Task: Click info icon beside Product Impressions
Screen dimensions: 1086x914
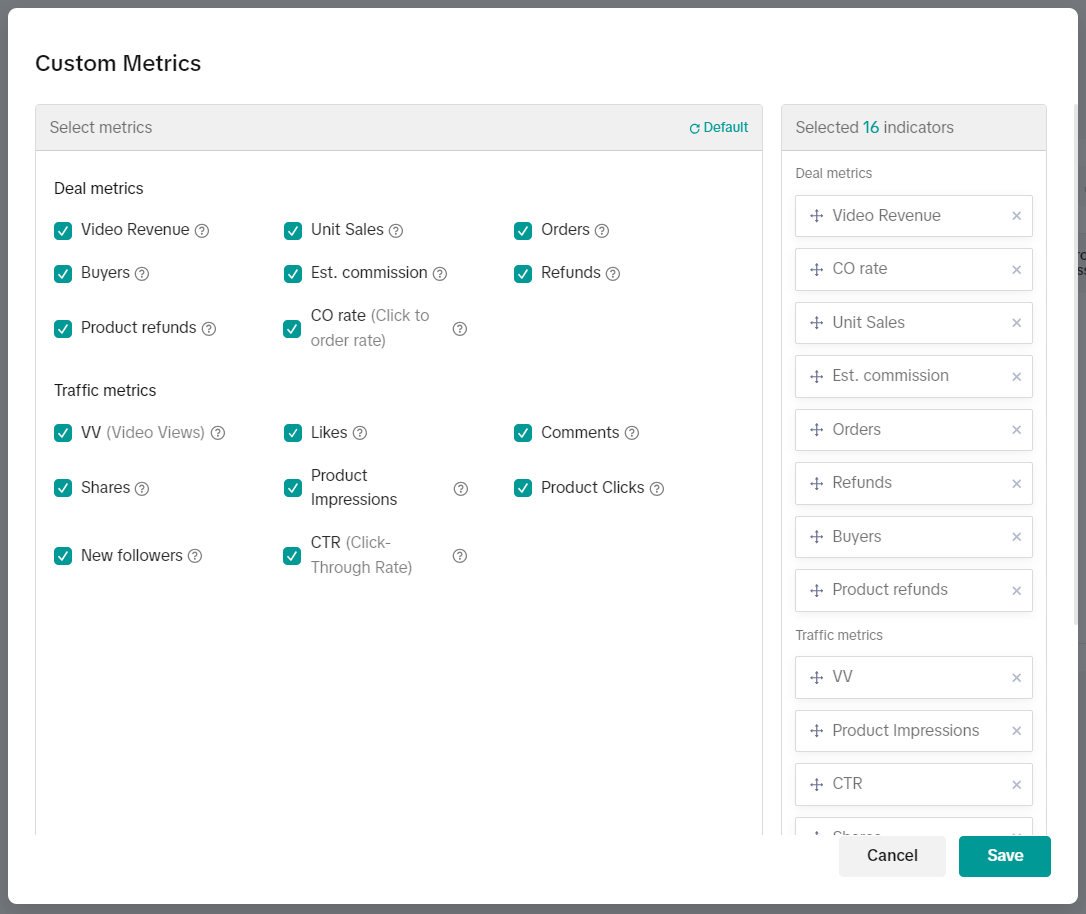Action: tap(460, 489)
